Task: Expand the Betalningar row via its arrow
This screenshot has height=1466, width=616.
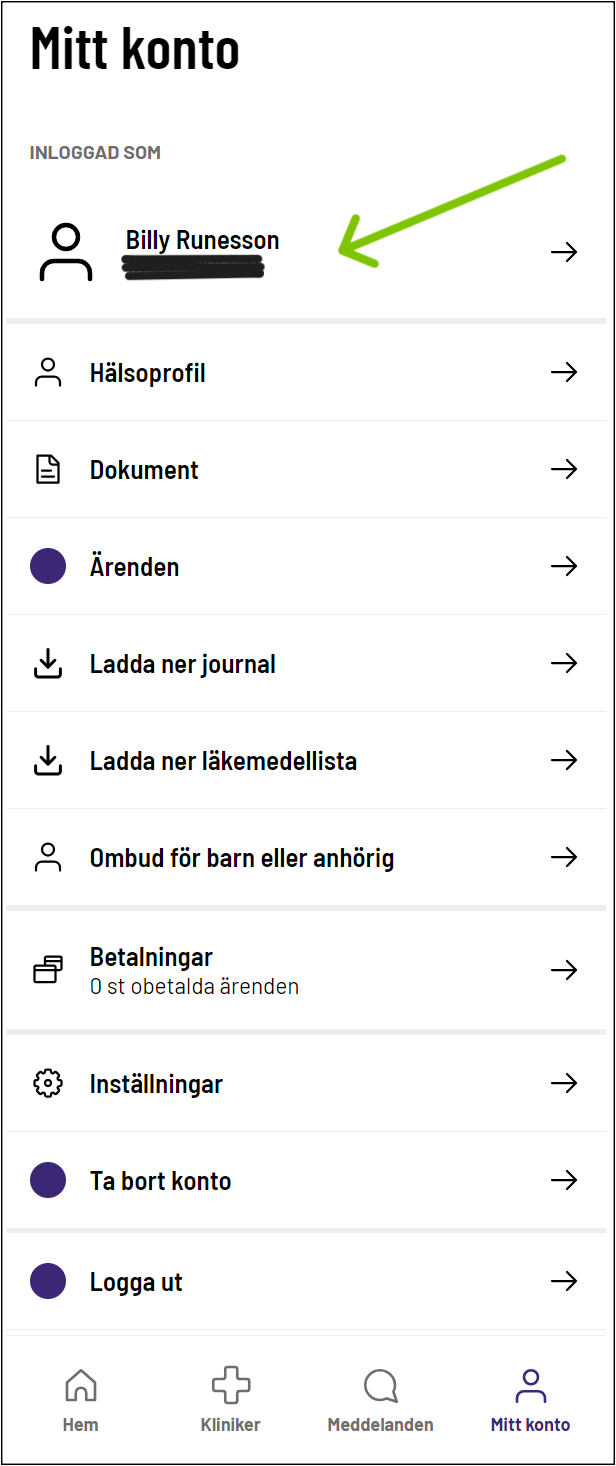Action: click(565, 968)
